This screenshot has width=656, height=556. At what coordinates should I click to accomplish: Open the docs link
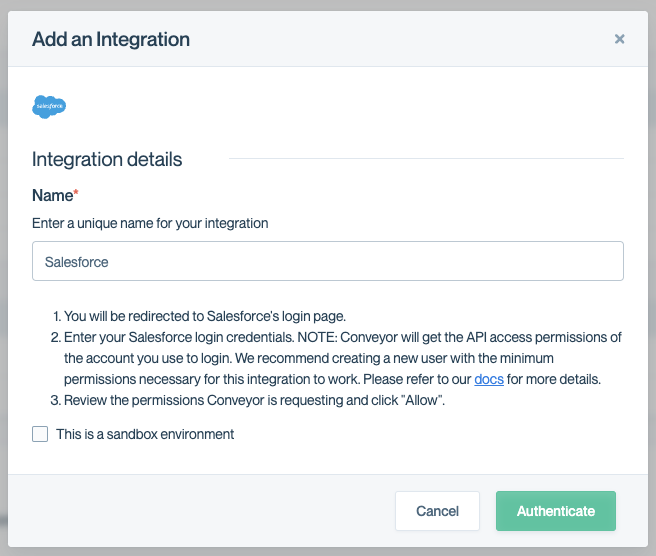tap(489, 379)
